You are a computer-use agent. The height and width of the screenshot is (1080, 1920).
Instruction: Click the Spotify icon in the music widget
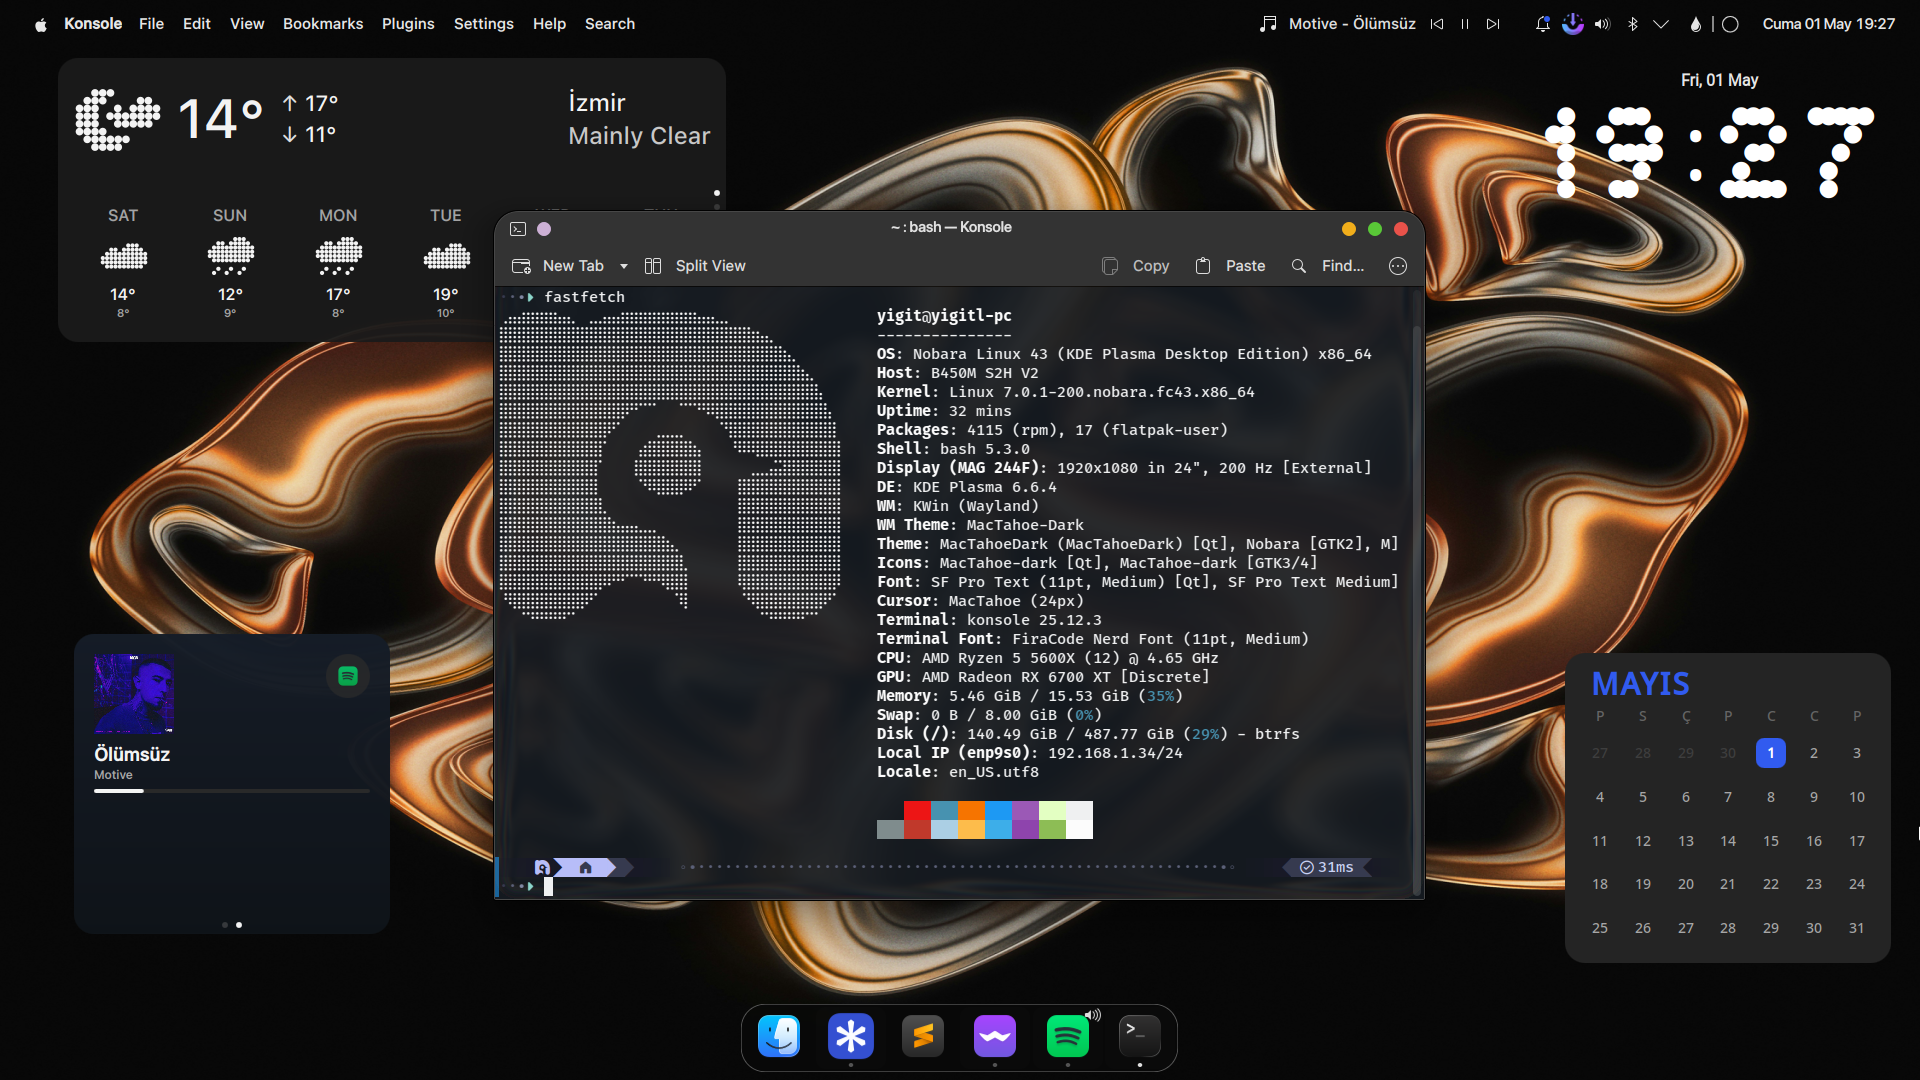[x=348, y=676]
